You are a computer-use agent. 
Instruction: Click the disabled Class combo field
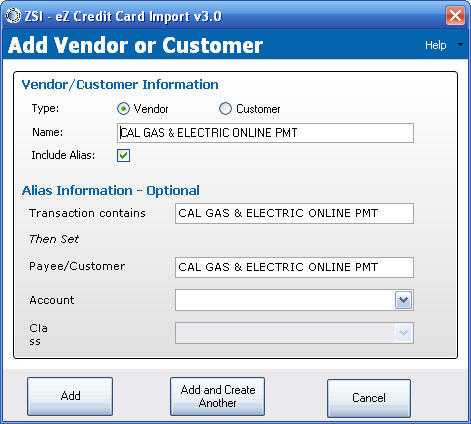coord(285,333)
